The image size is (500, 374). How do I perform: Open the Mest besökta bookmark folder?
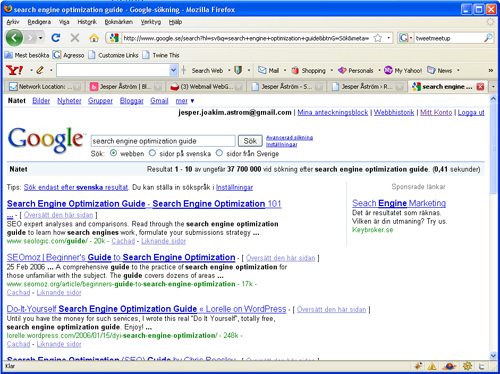[x=27, y=55]
